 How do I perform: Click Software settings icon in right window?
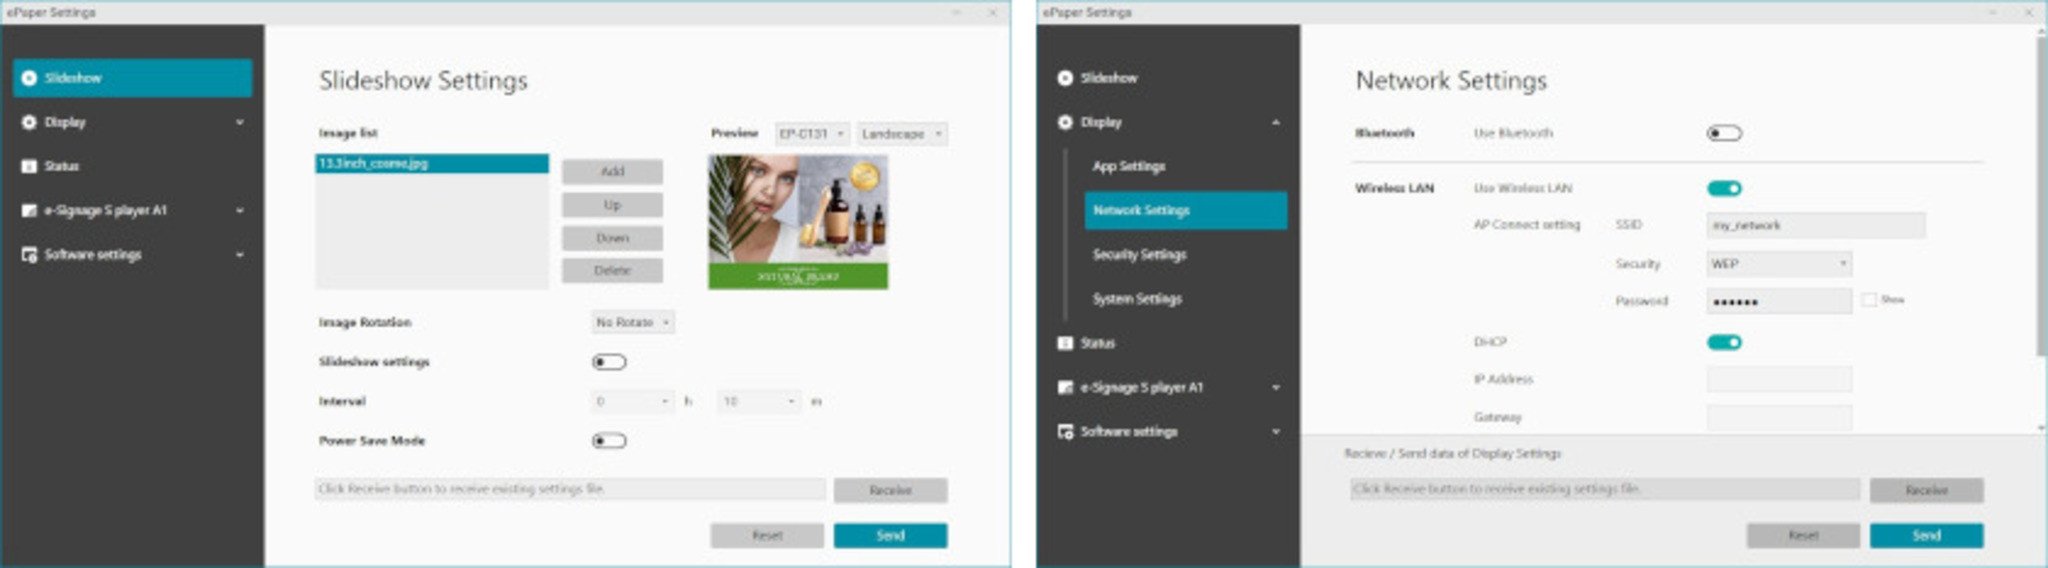pyautogui.click(x=1065, y=432)
